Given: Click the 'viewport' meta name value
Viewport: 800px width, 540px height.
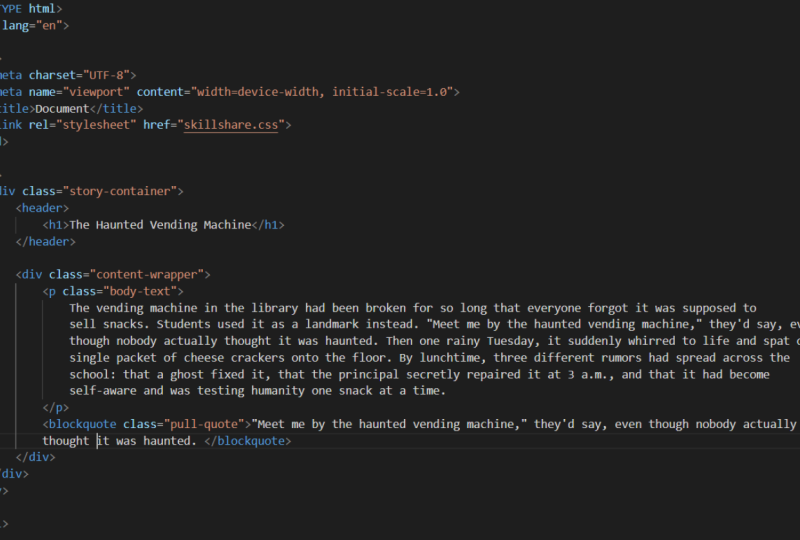Looking at the screenshot, I should coord(96,92).
